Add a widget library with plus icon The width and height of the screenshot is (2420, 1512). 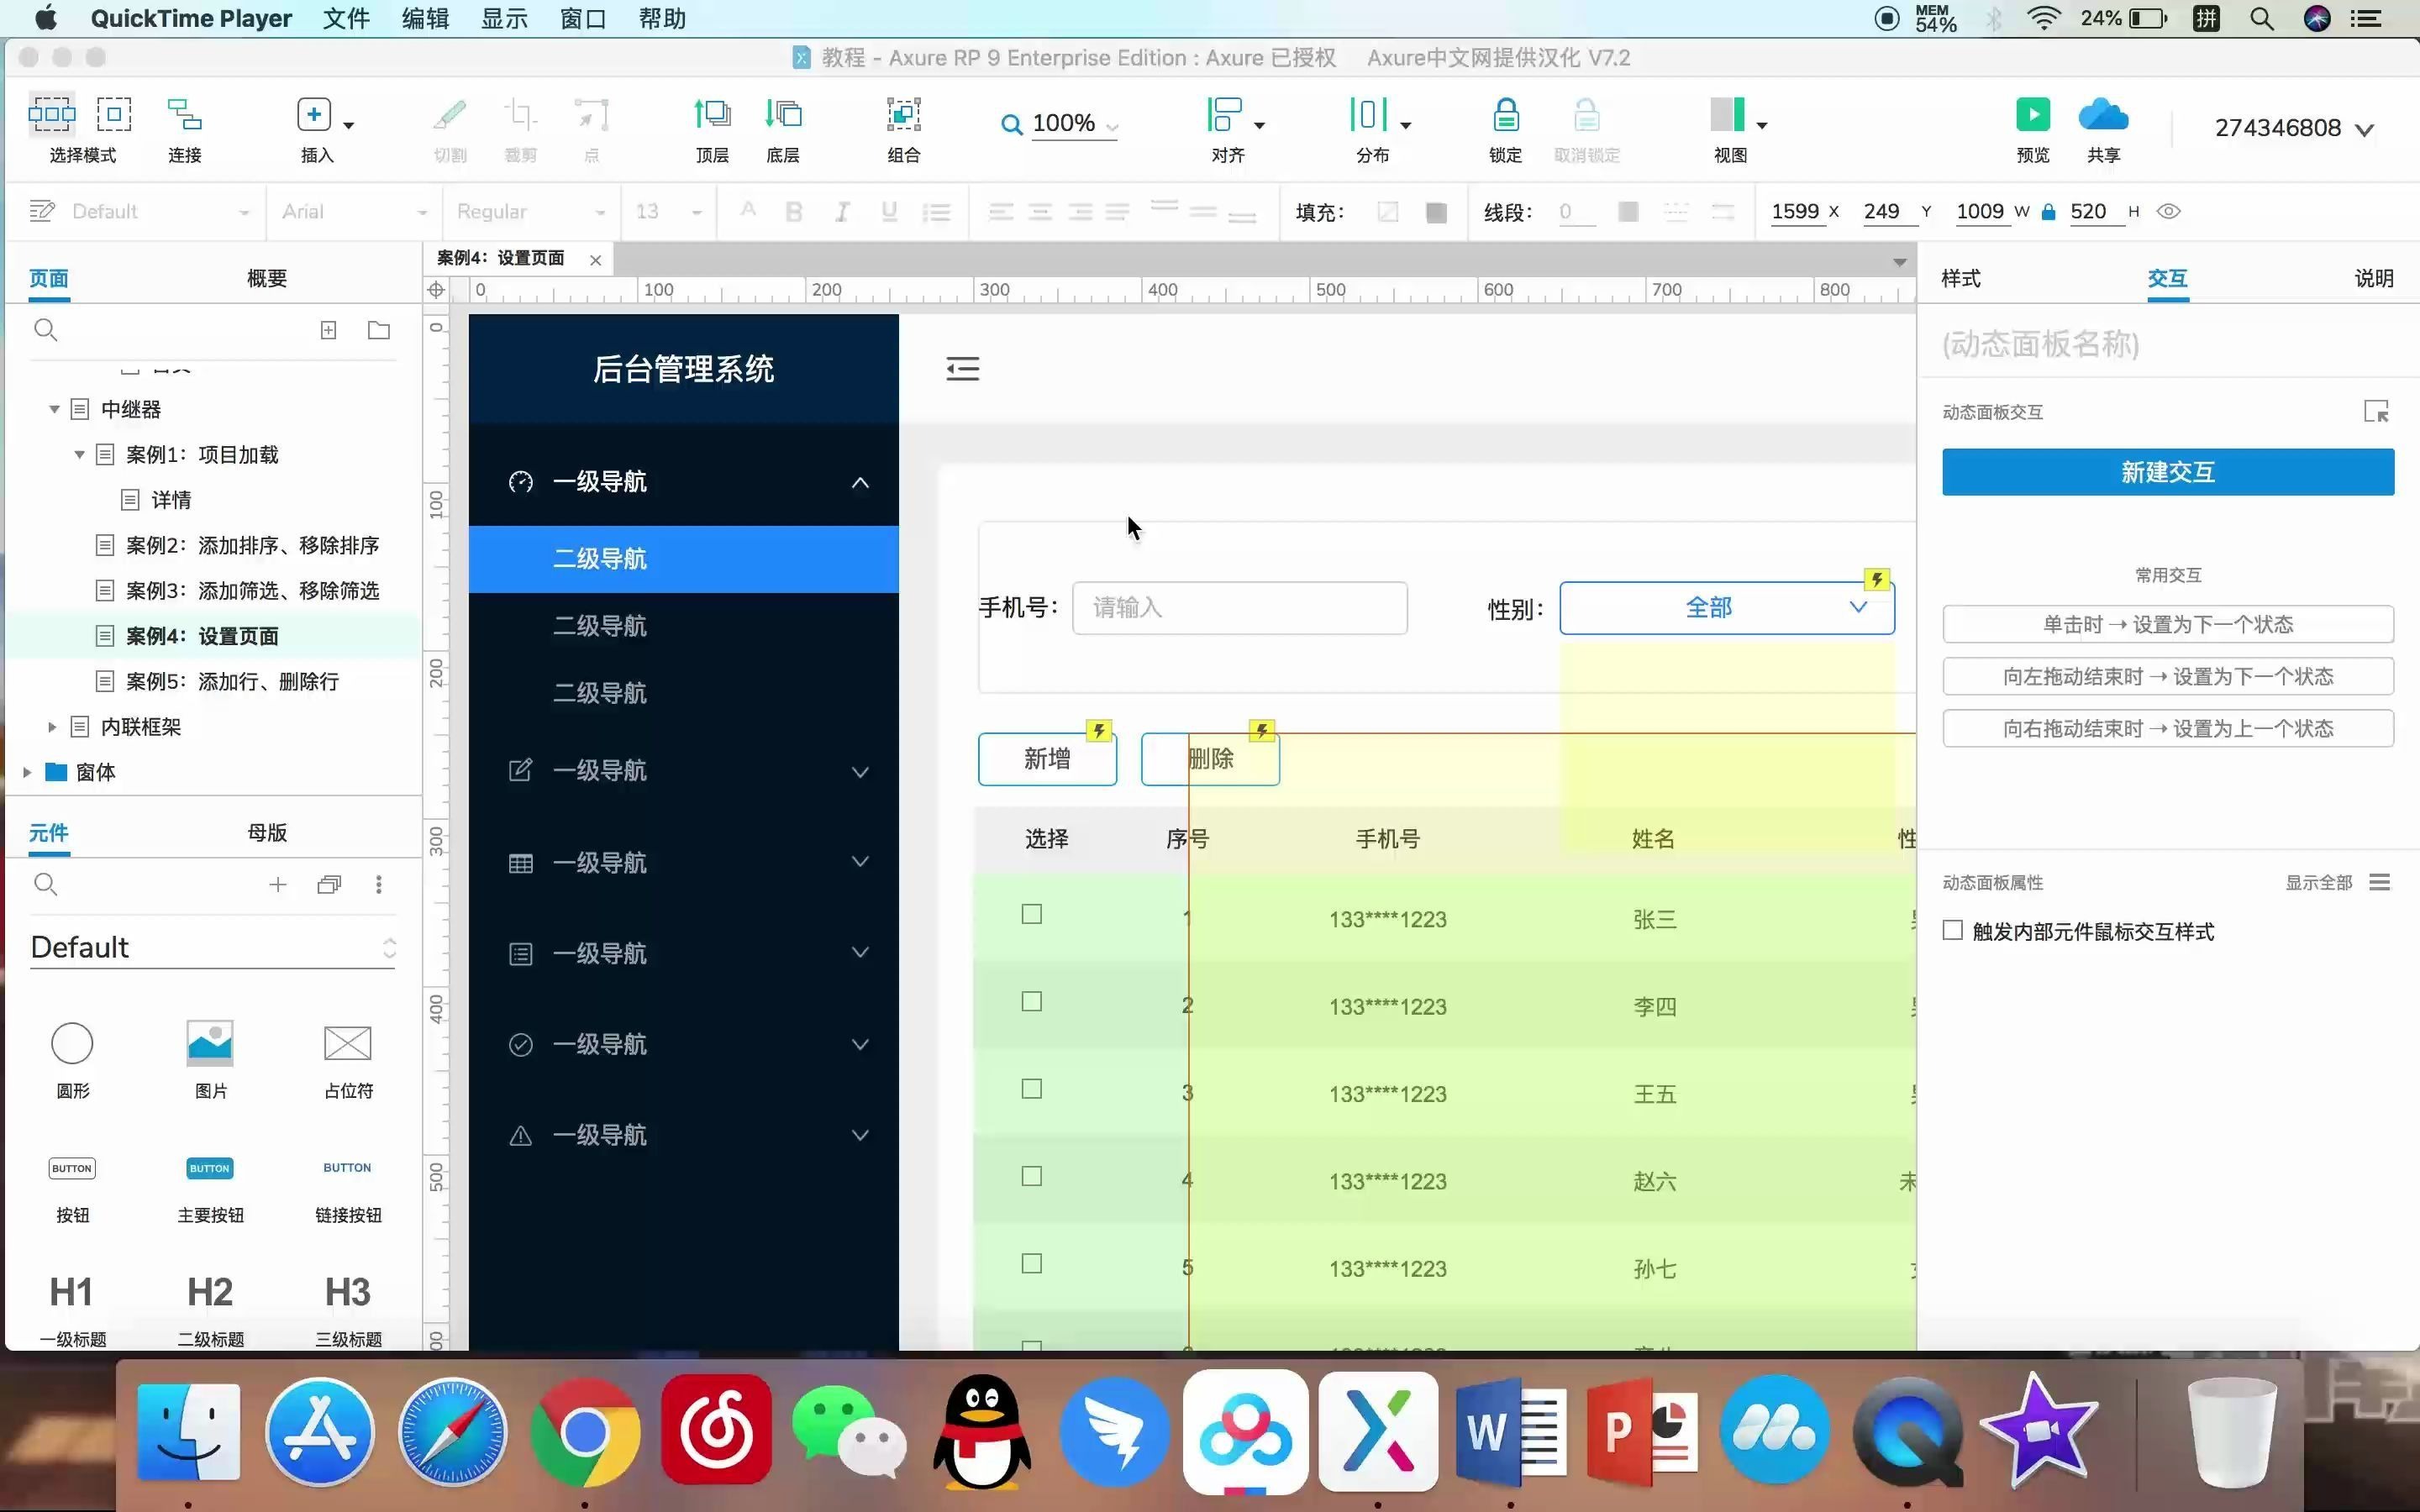click(278, 884)
